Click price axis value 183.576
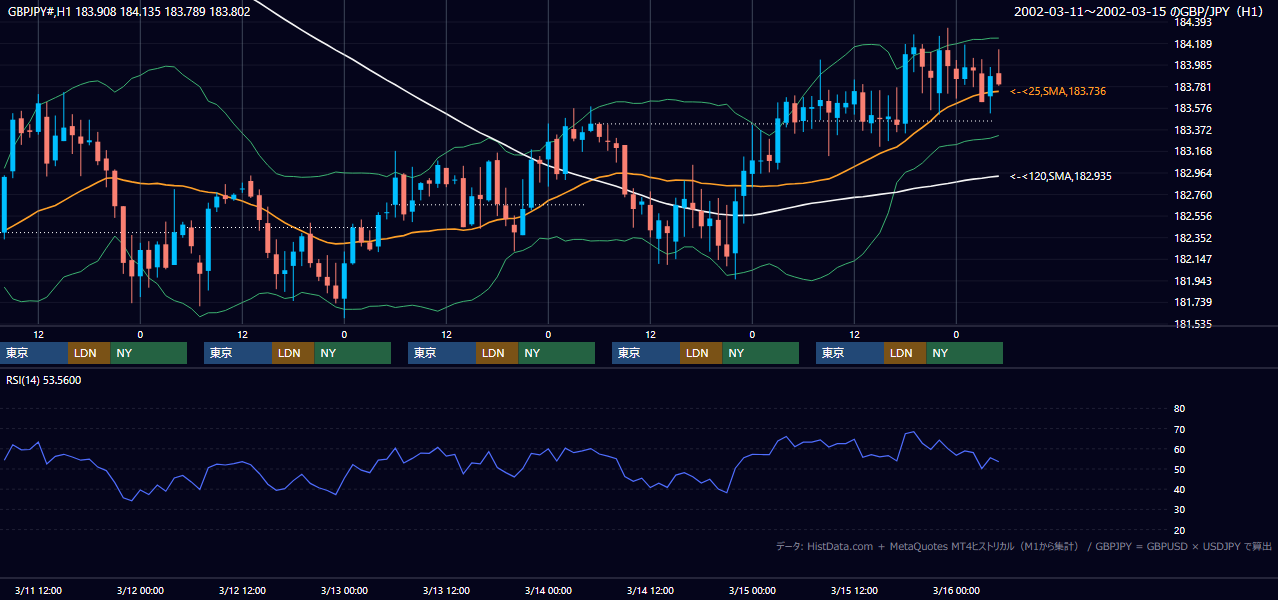 (1194, 108)
